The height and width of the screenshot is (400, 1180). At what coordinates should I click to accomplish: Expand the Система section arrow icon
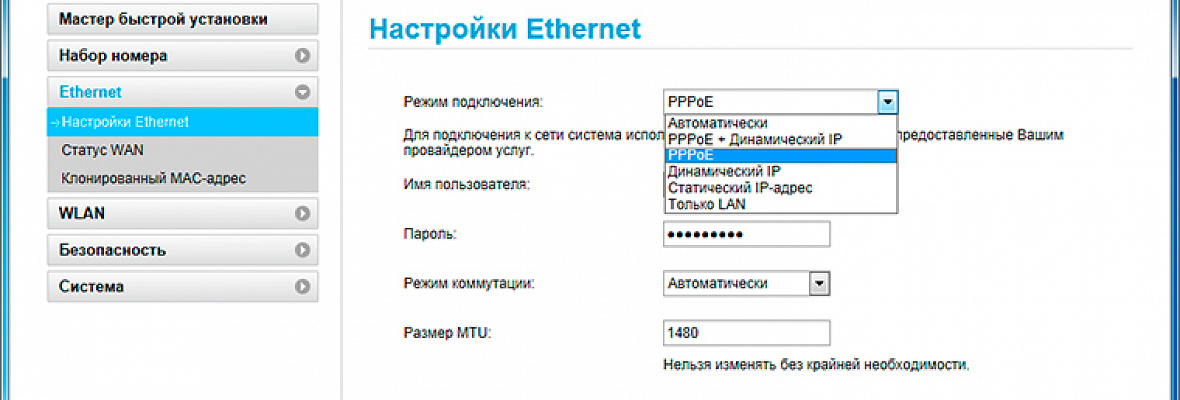303,286
